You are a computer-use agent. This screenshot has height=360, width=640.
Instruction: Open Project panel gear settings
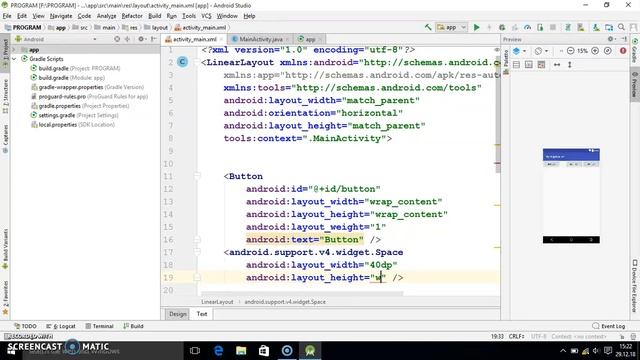[x=141, y=39]
